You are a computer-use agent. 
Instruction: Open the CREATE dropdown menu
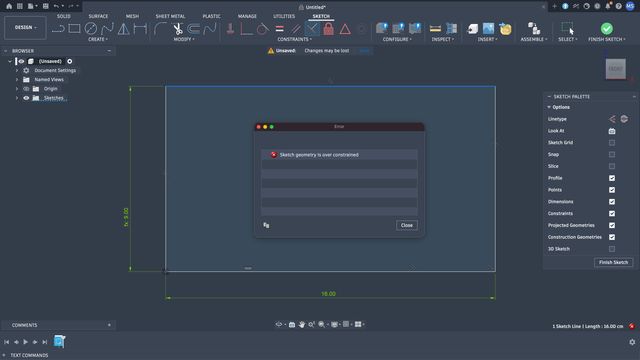click(98, 39)
